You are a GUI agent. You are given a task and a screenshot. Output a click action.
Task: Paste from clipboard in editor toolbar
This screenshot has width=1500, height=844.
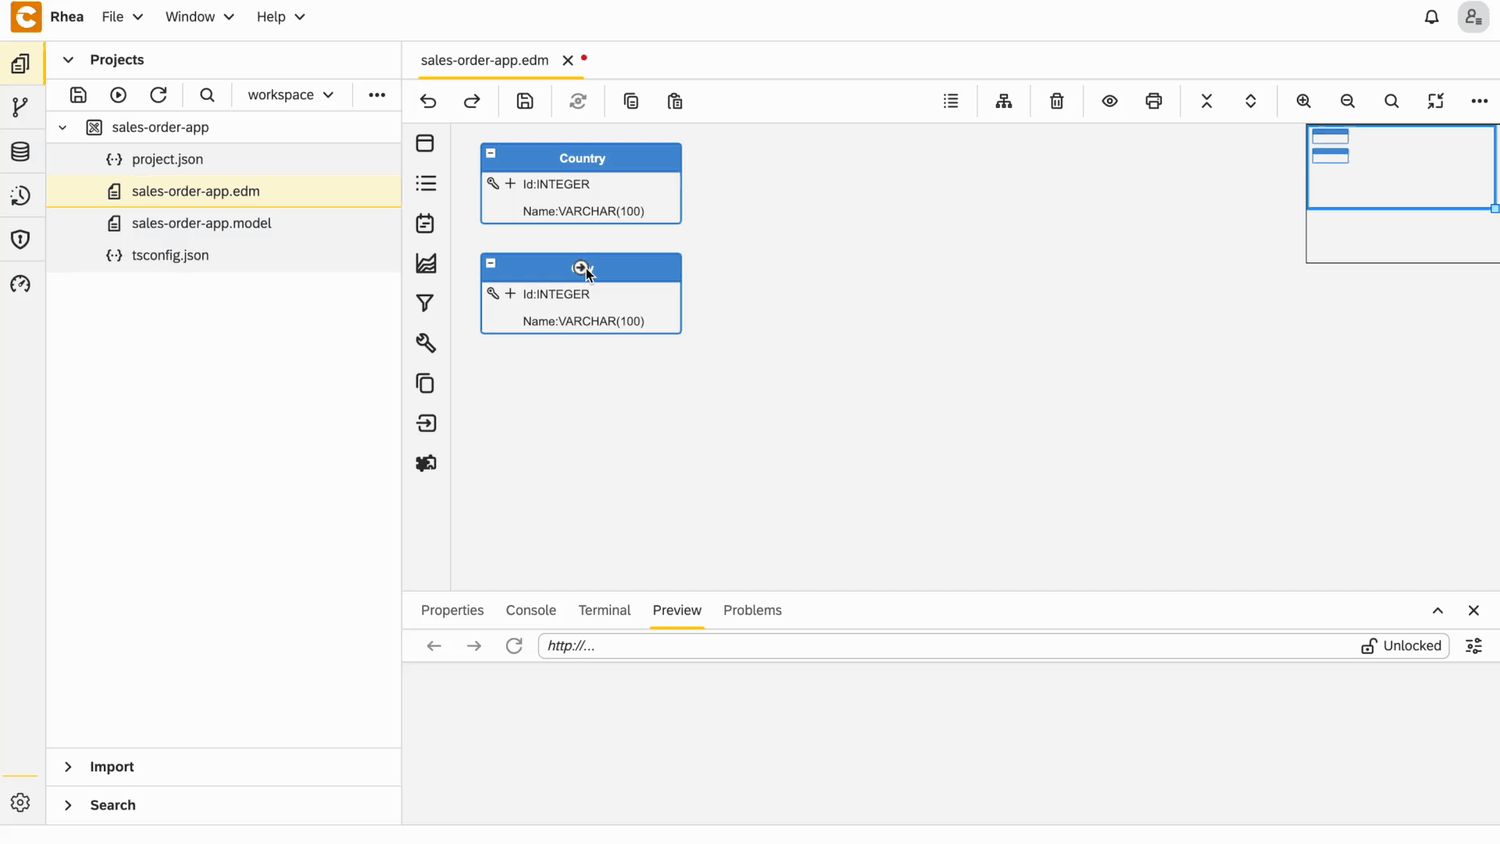click(x=675, y=101)
